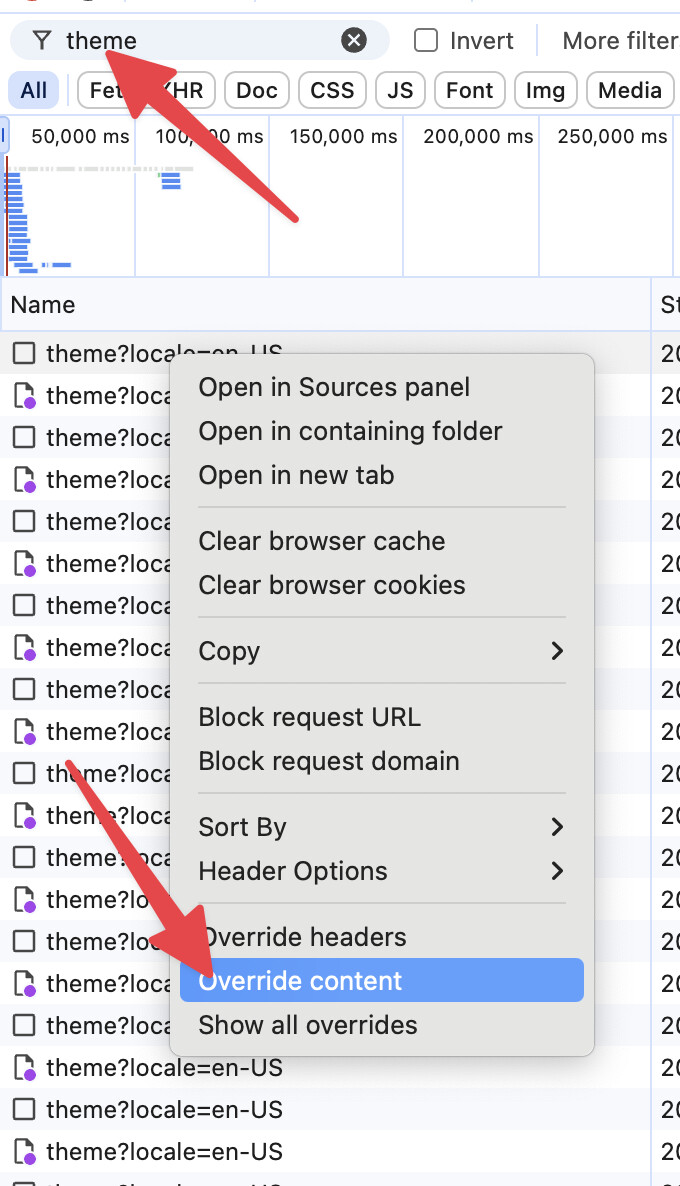This screenshot has width=680, height=1186.
Task: Select the CSS type filter
Action: click(332, 91)
